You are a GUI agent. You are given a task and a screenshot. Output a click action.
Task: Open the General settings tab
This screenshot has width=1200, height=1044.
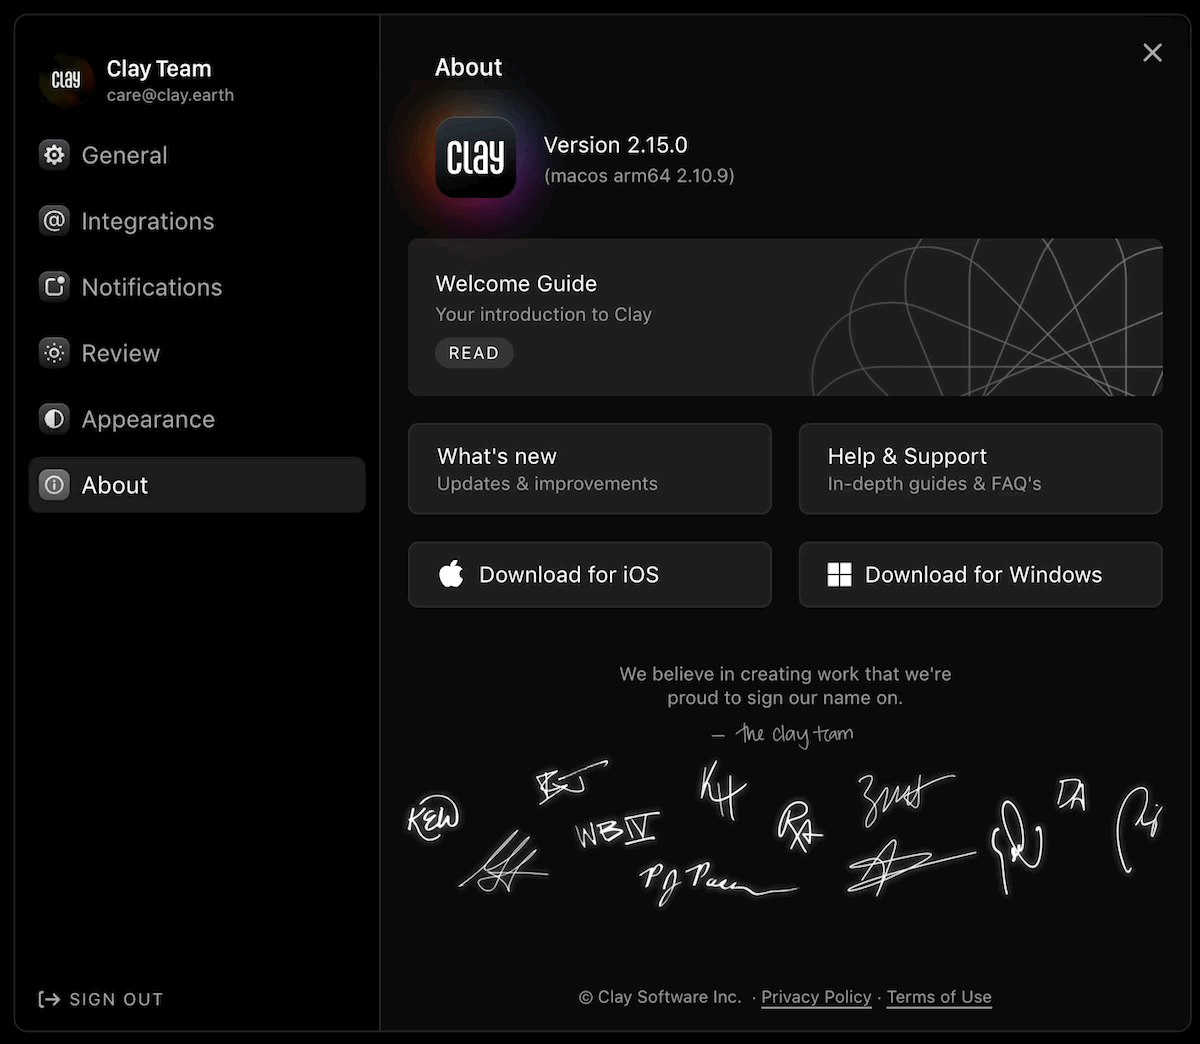pos(124,155)
